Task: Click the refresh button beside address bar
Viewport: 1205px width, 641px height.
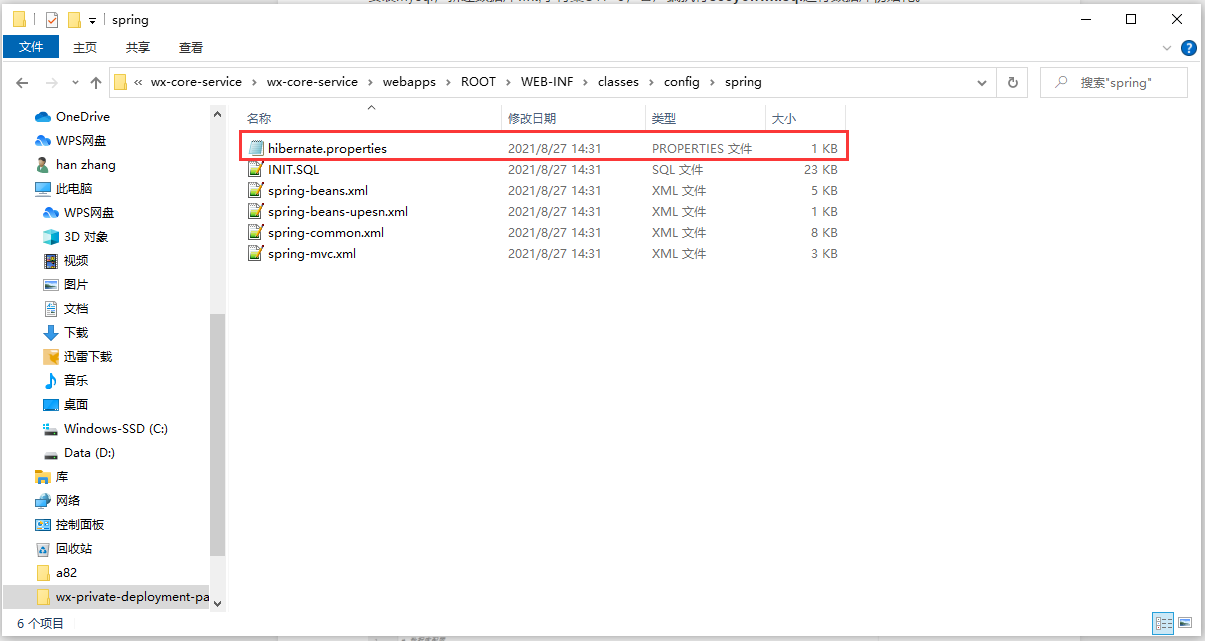Action: click(1013, 83)
